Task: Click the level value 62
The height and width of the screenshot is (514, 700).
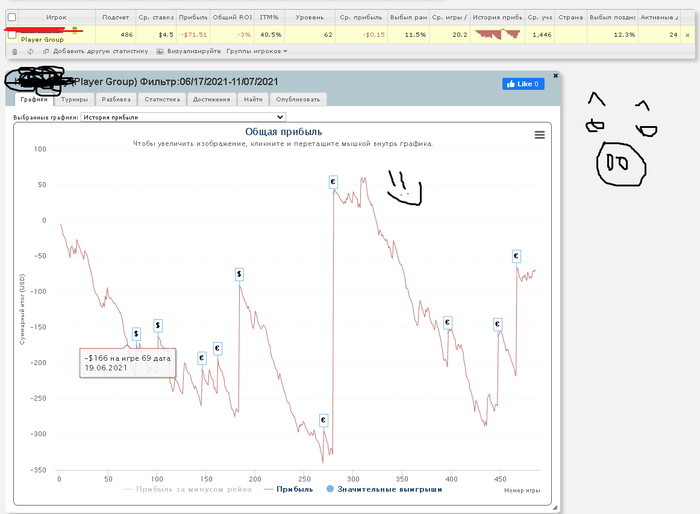Action: pyautogui.click(x=328, y=35)
